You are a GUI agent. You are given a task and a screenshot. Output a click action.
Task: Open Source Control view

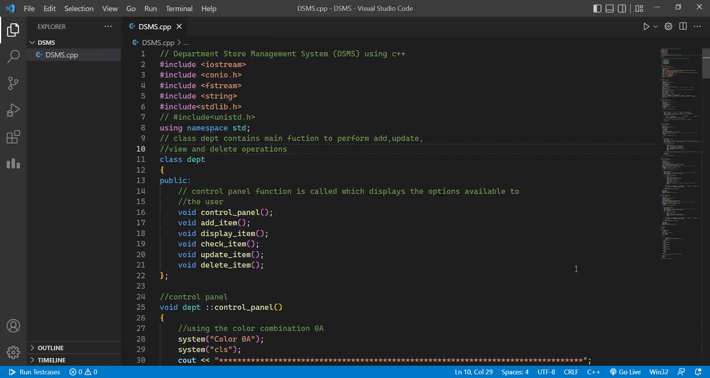click(x=13, y=83)
